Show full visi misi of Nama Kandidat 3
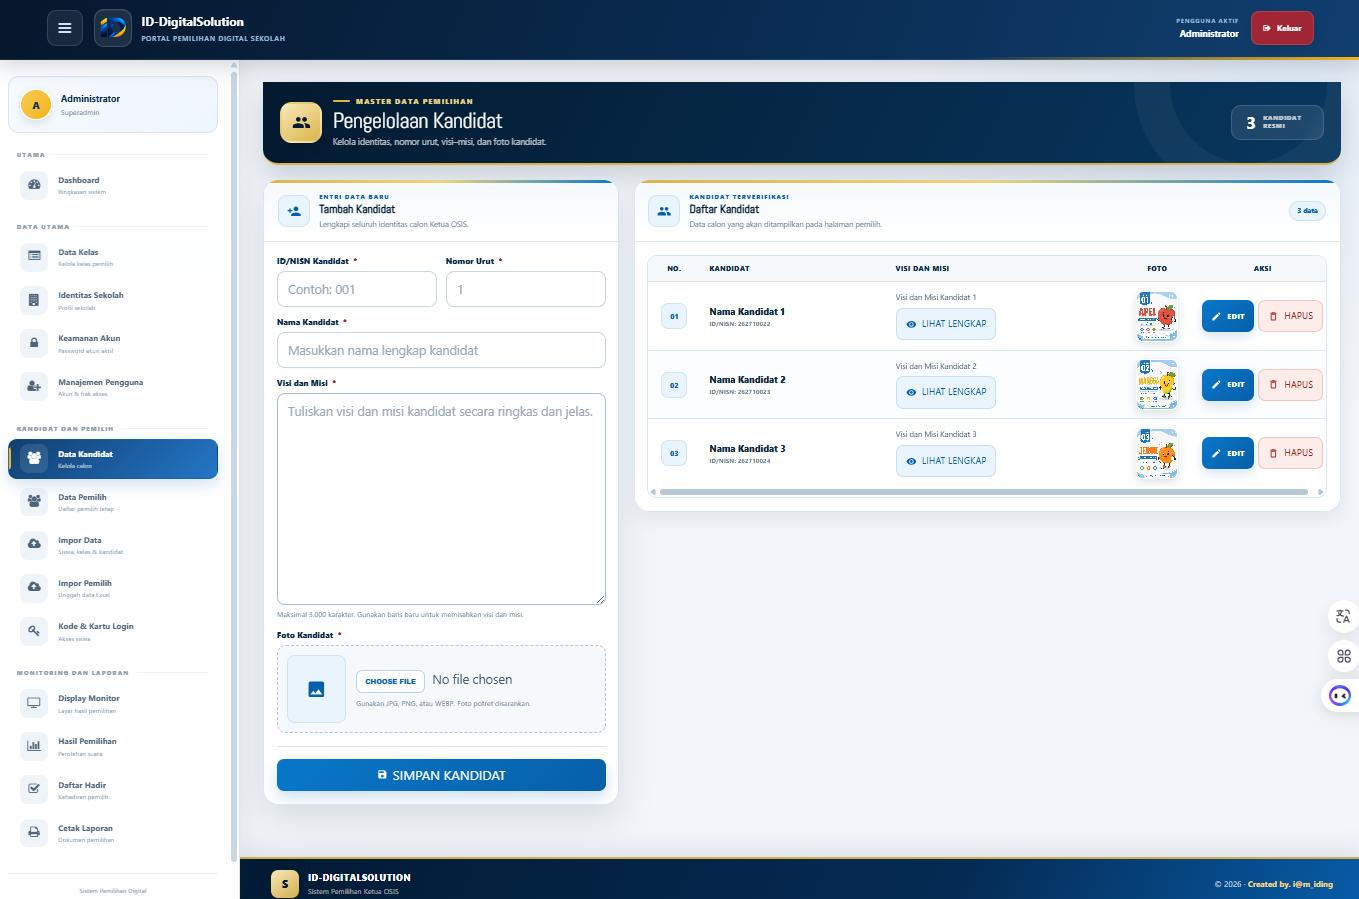Screen dimensions: 1359x899 tap(946, 461)
